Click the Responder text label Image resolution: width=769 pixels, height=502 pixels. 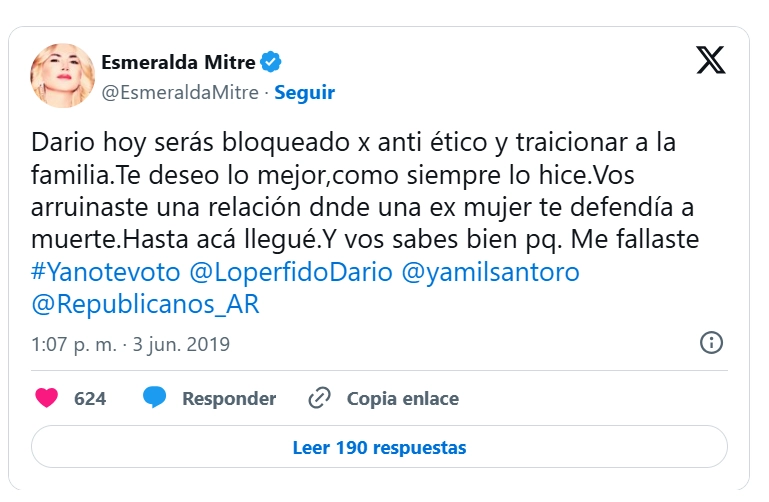click(x=229, y=398)
